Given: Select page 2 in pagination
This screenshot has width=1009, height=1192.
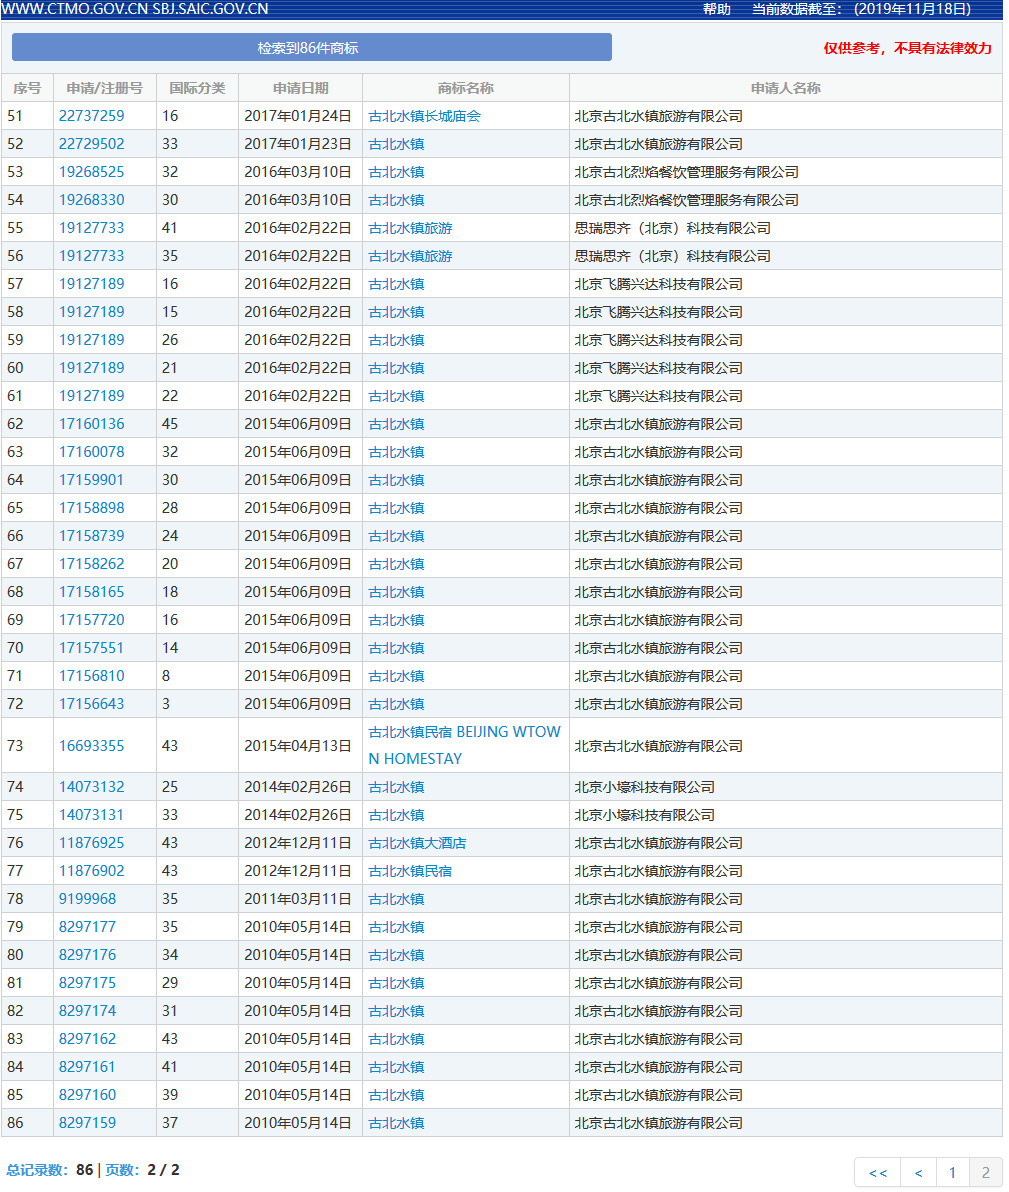Looking at the screenshot, I should 985,1172.
